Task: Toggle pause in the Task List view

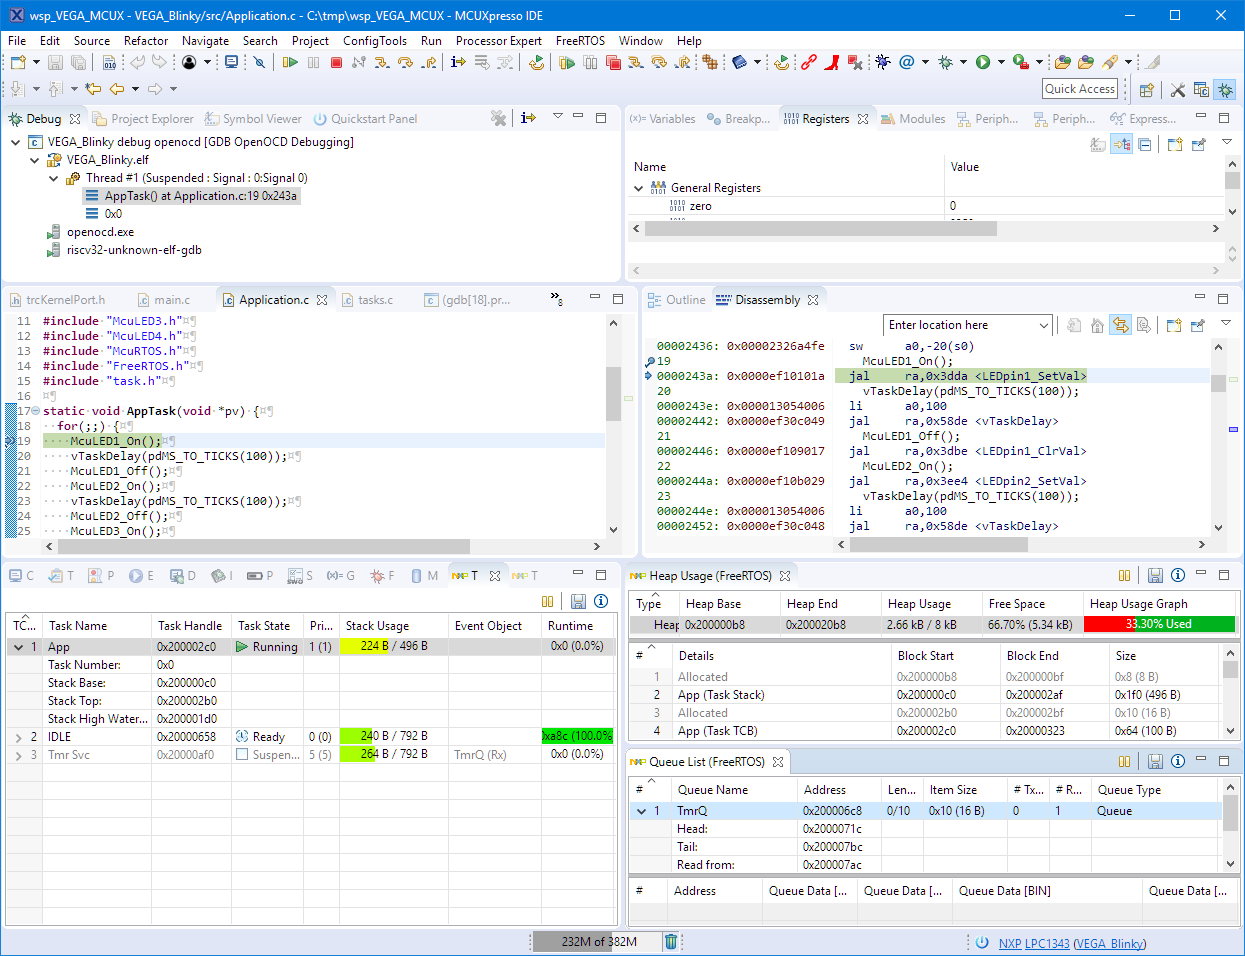Action: click(547, 601)
